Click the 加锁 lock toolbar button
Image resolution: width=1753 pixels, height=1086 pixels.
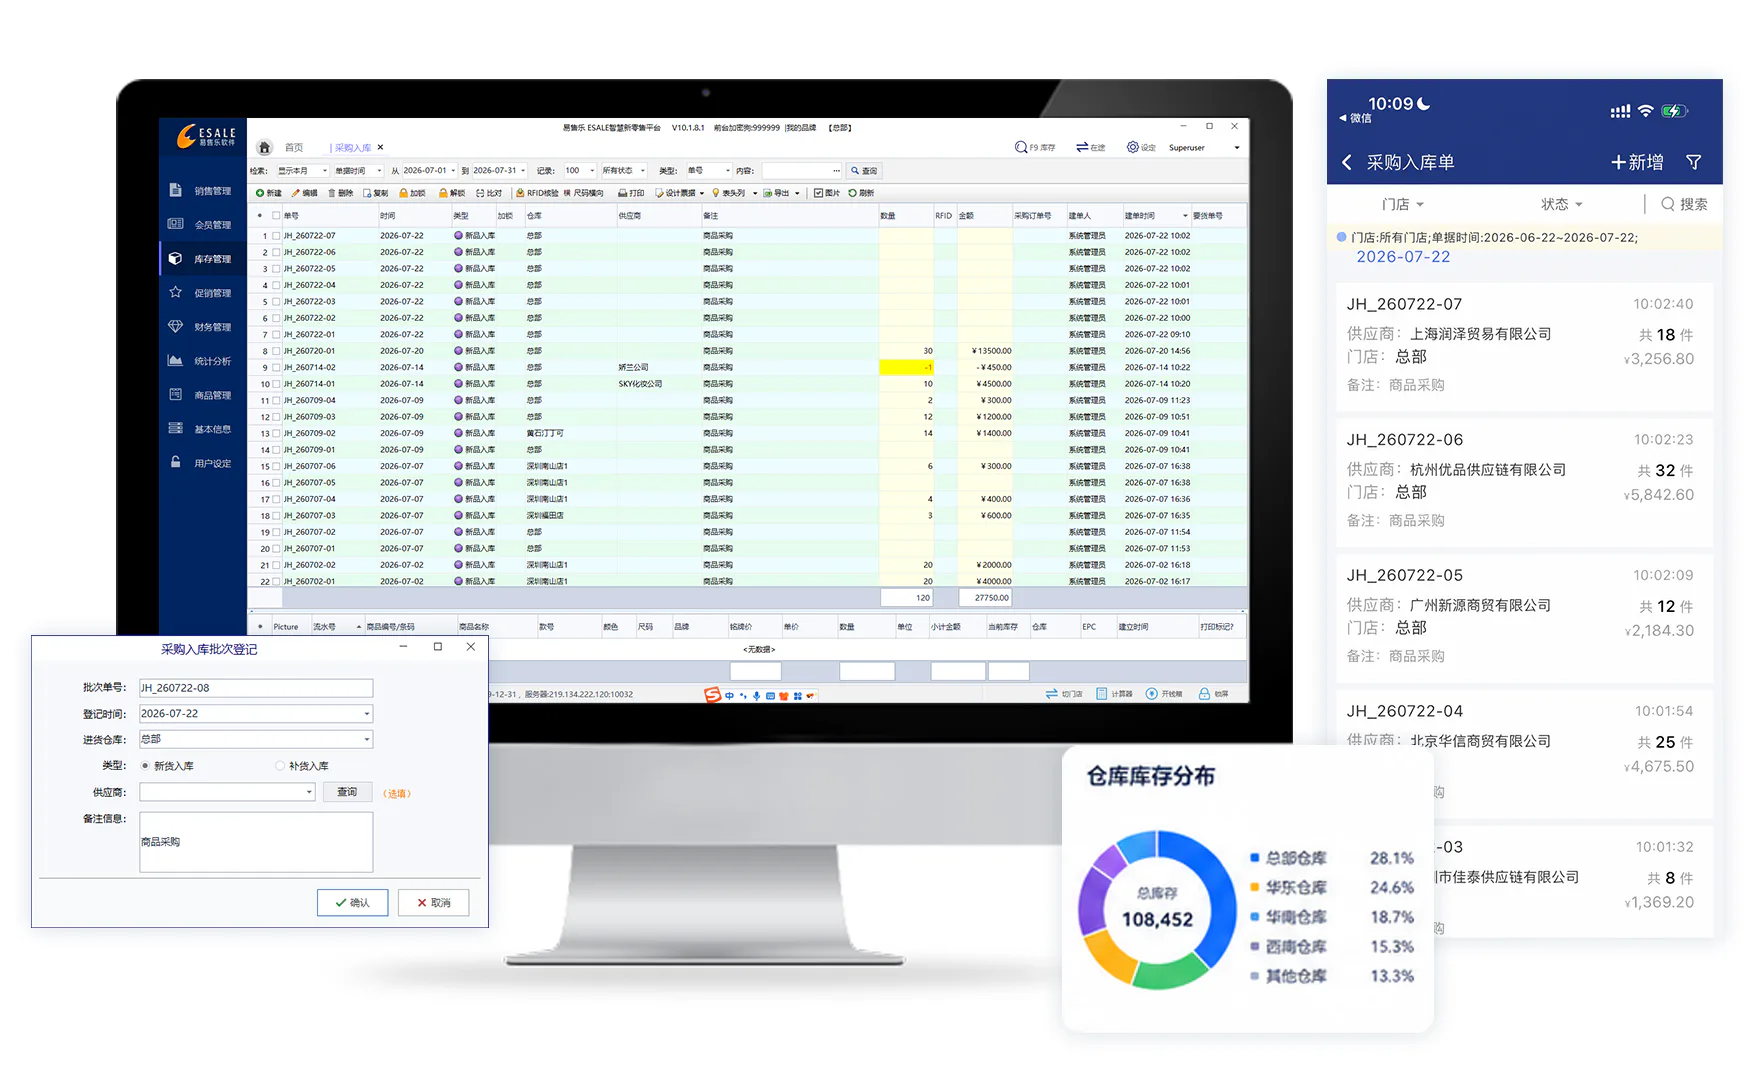412,193
